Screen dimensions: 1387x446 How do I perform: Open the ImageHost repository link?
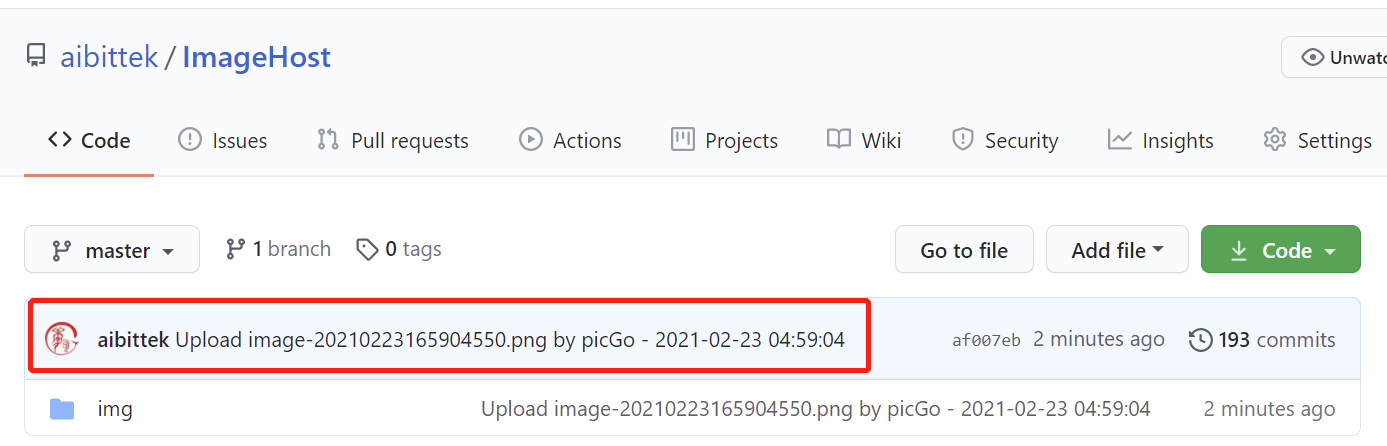[256, 57]
